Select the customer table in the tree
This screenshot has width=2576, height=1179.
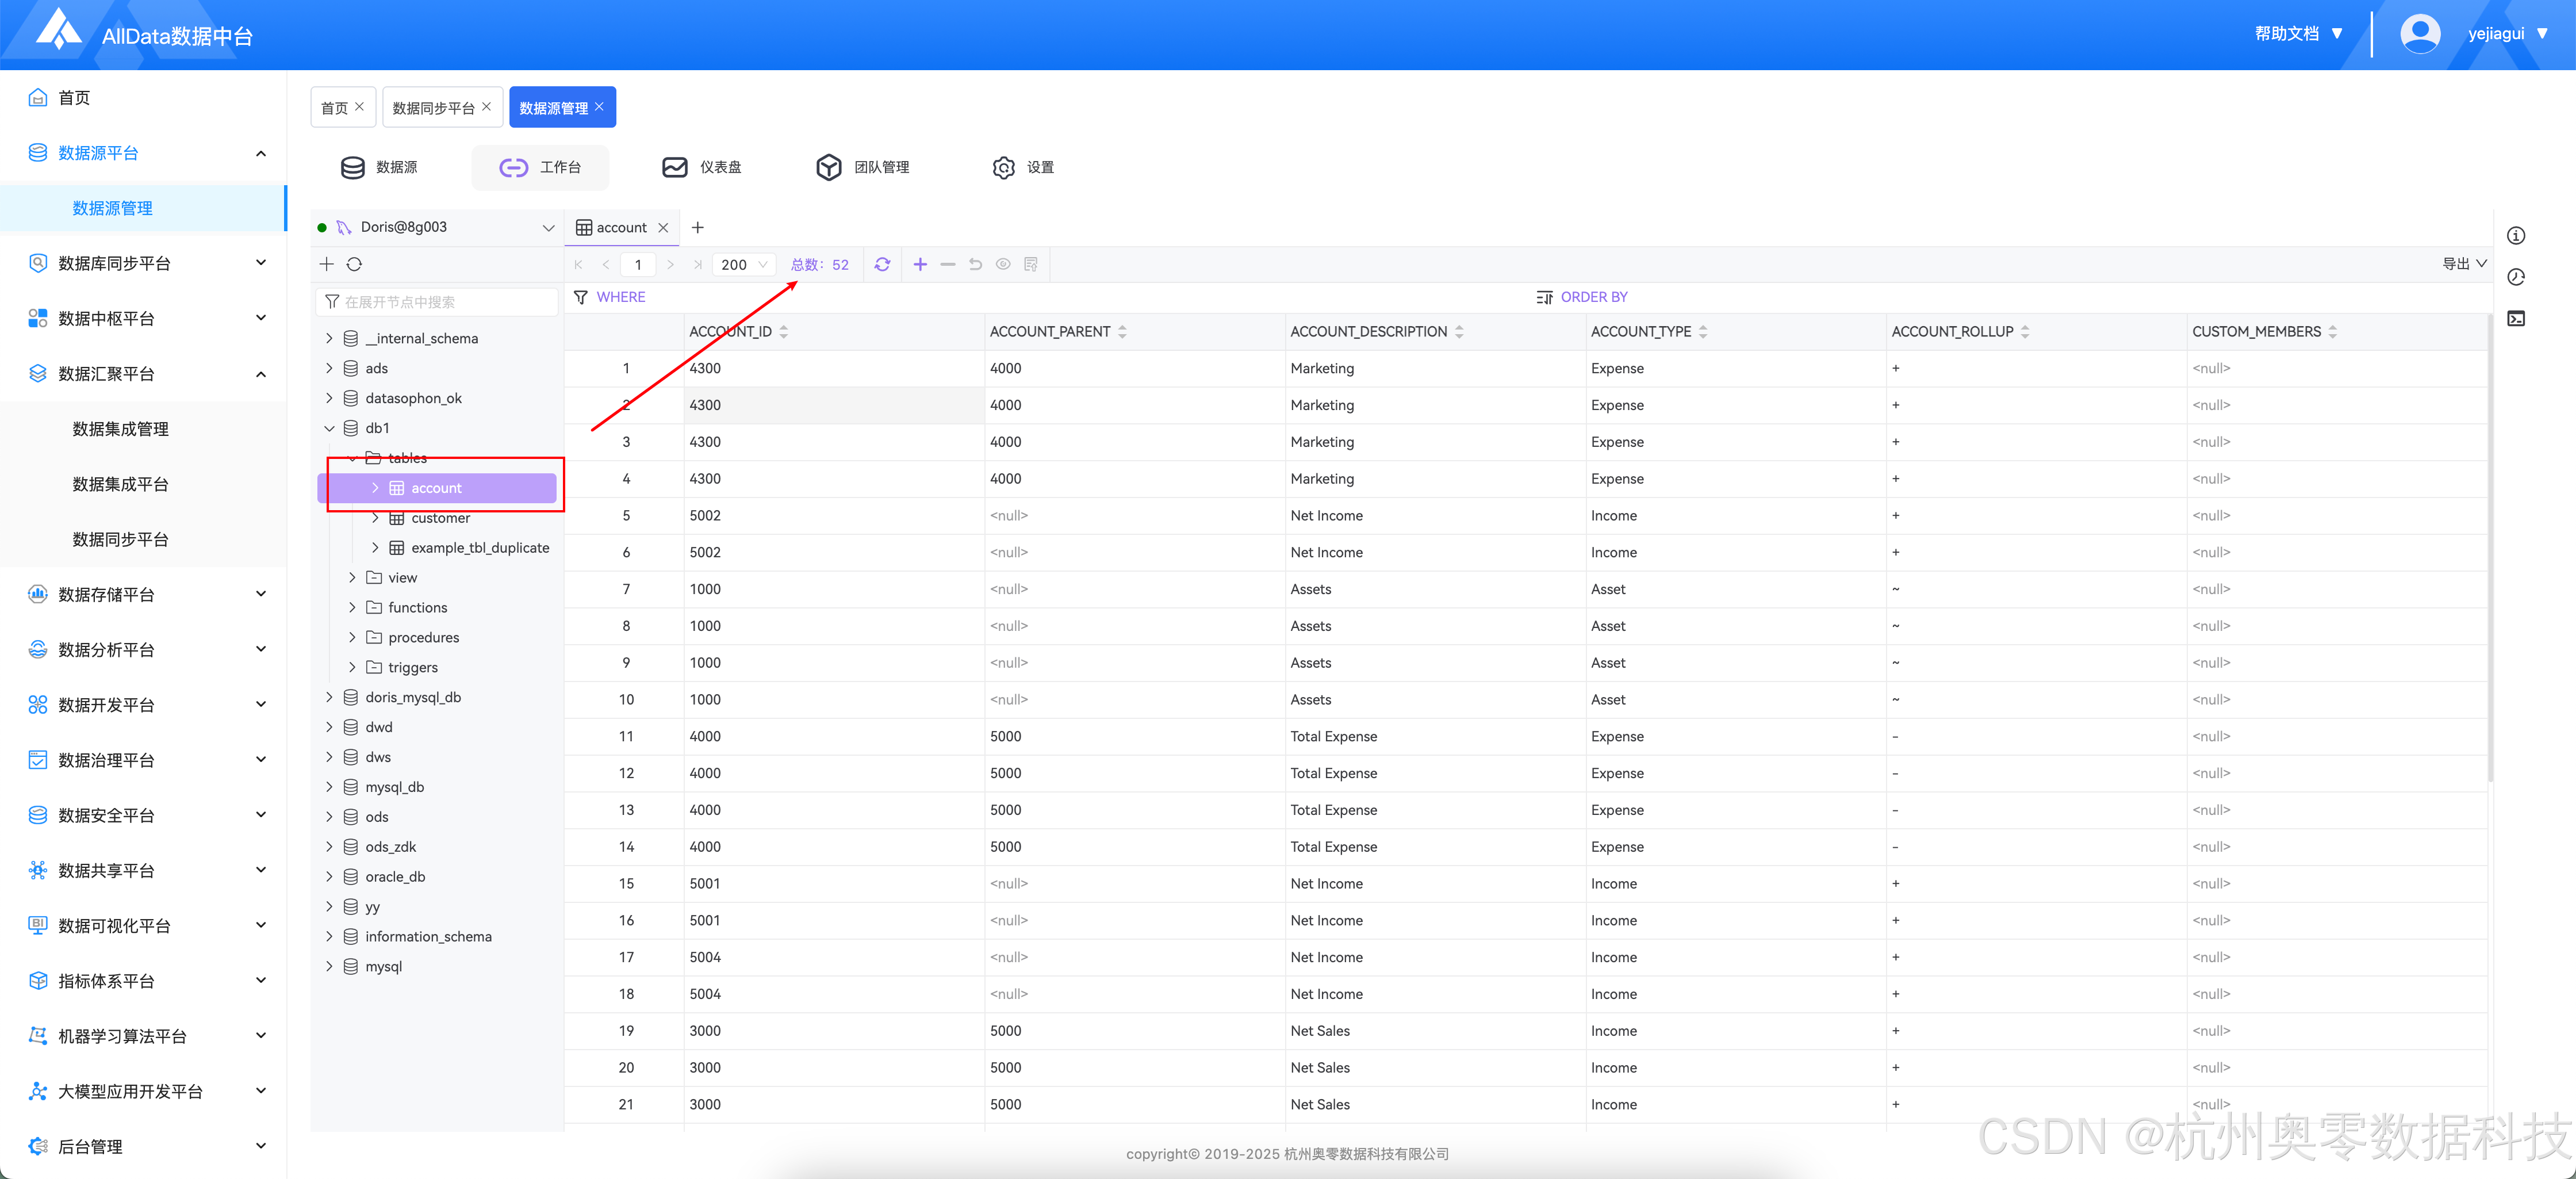(x=440, y=518)
